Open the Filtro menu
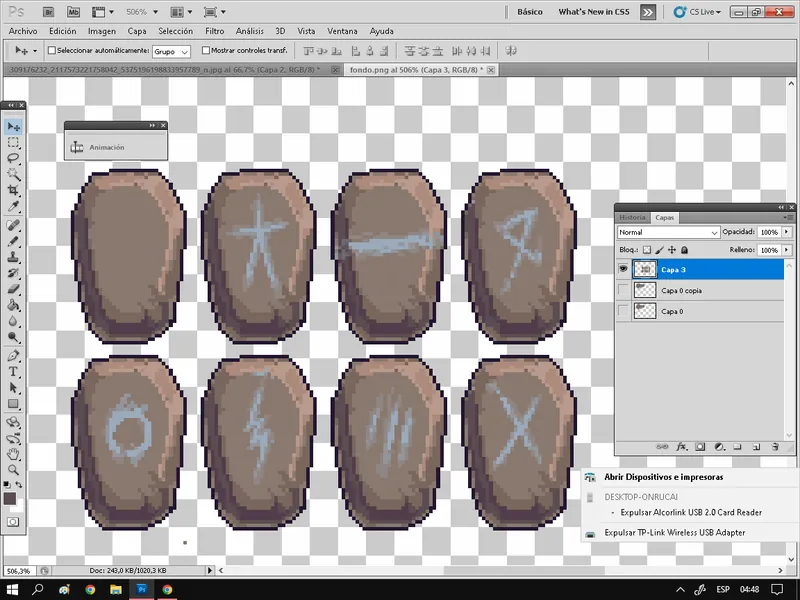The width and height of the screenshot is (800, 600). click(x=214, y=31)
